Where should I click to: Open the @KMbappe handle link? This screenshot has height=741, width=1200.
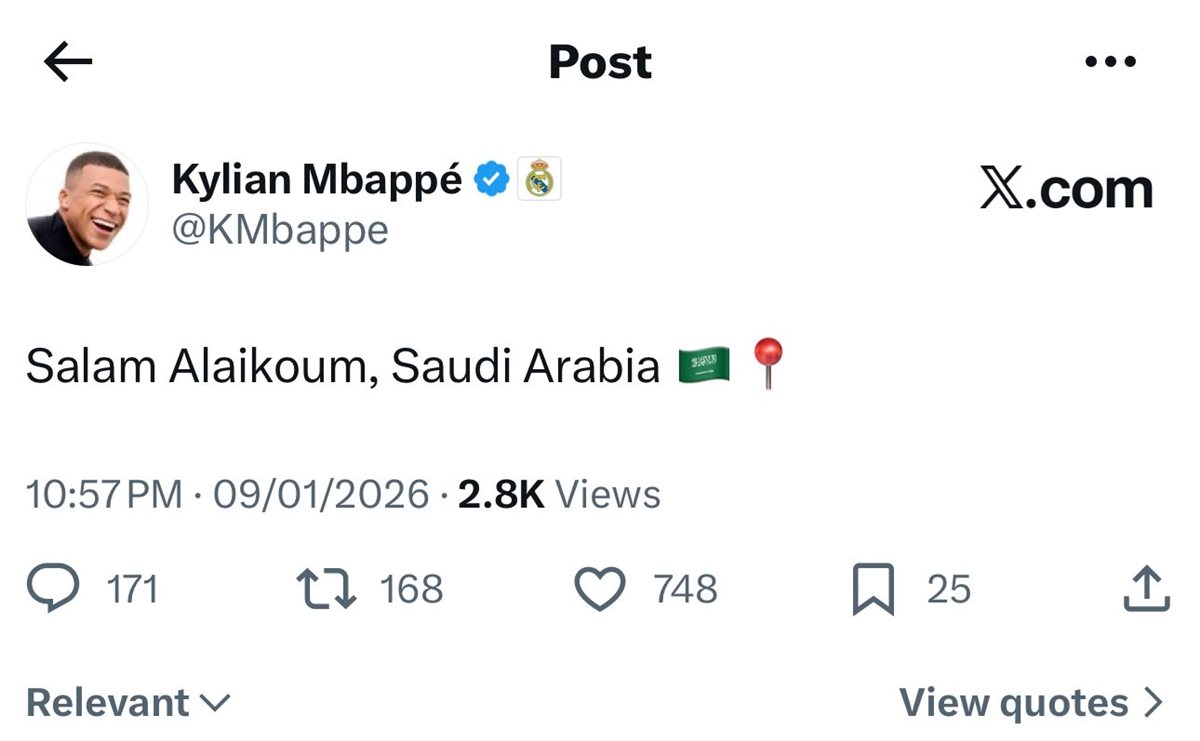click(x=280, y=231)
